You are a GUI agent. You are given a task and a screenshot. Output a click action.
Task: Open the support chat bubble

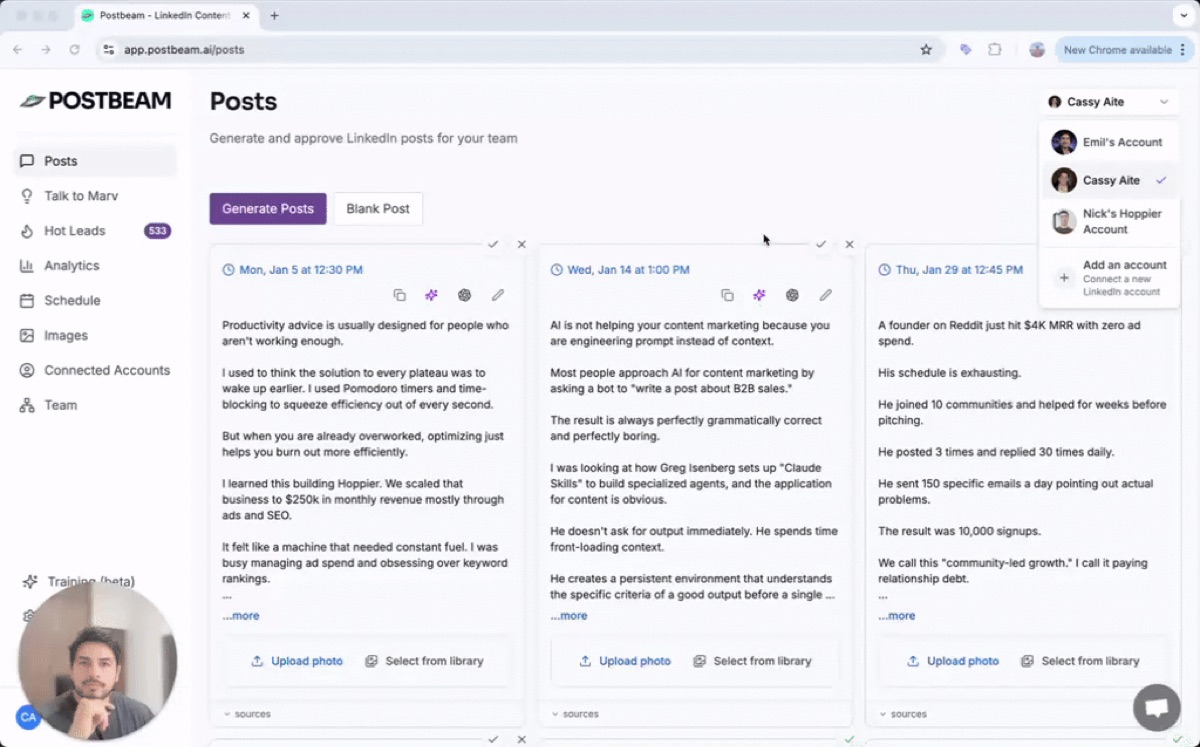pyautogui.click(x=1157, y=708)
